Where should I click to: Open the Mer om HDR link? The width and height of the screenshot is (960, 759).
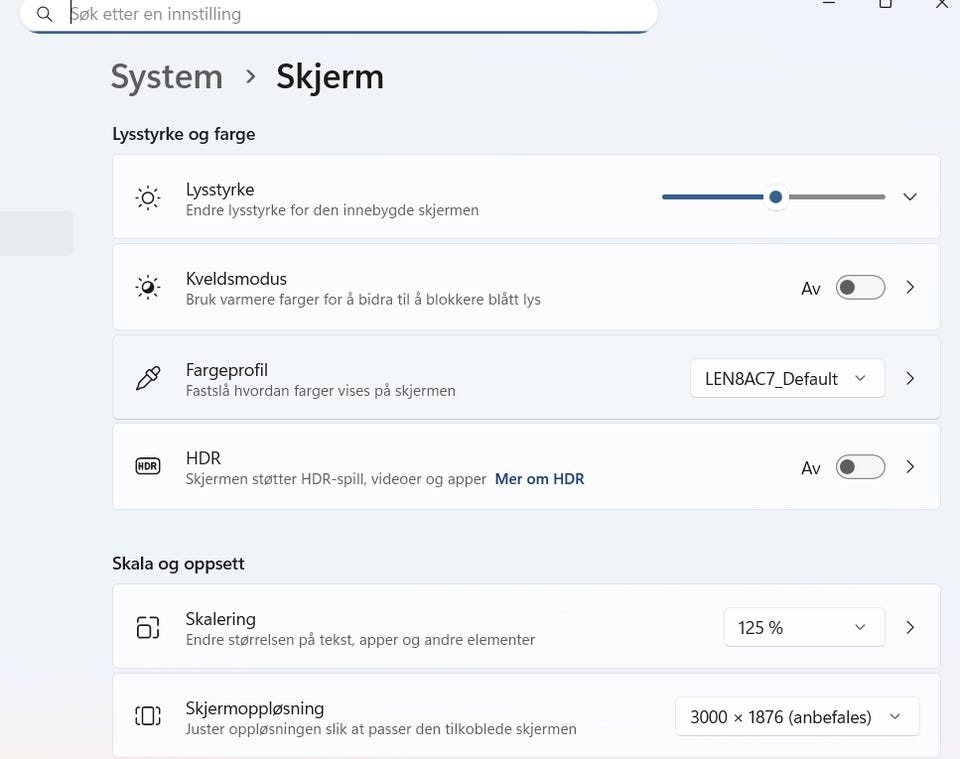pos(539,479)
